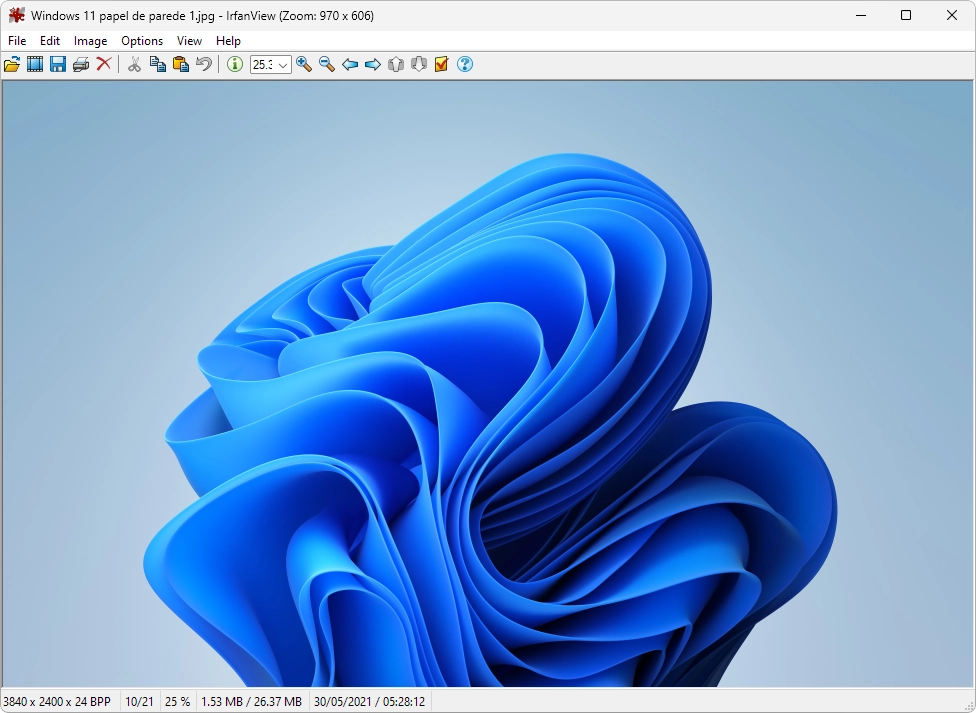Open the Slideshow filmstrip icon
Viewport: 976px width, 713px height.
[x=35, y=64]
